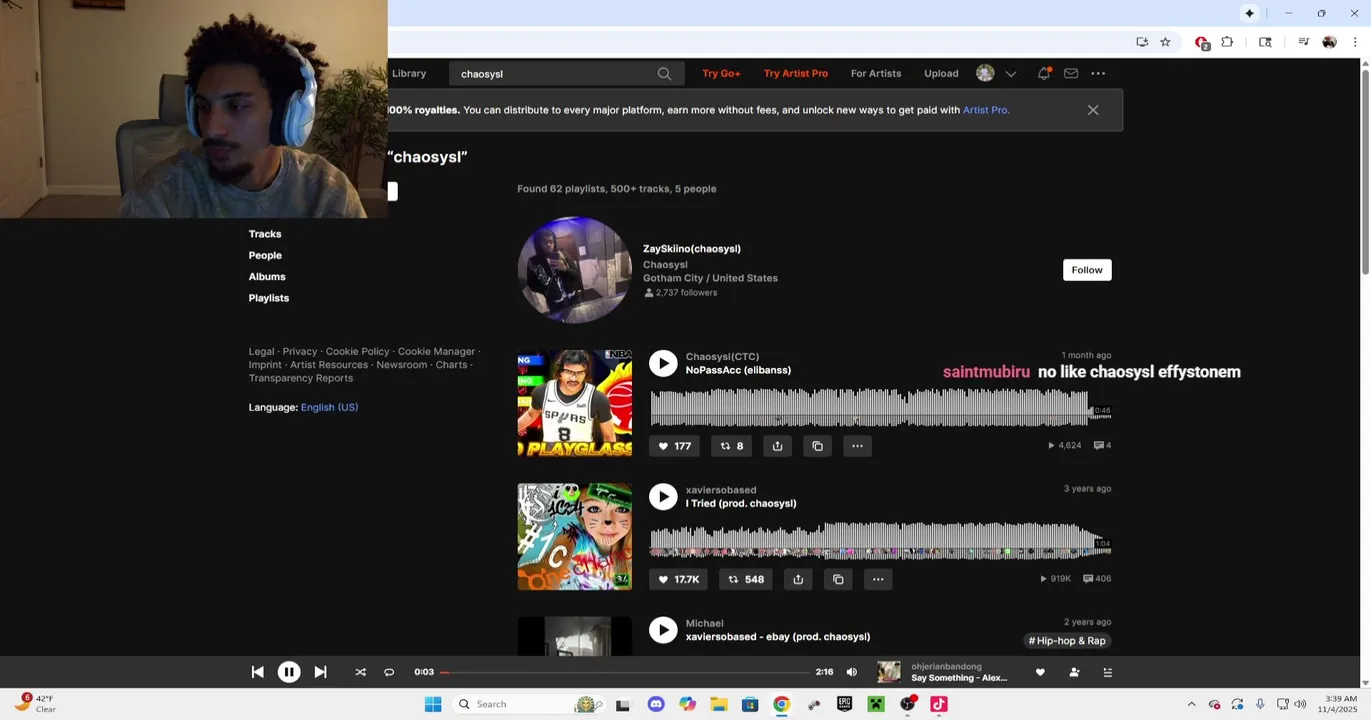Open I Tried track artwork

click(575, 536)
